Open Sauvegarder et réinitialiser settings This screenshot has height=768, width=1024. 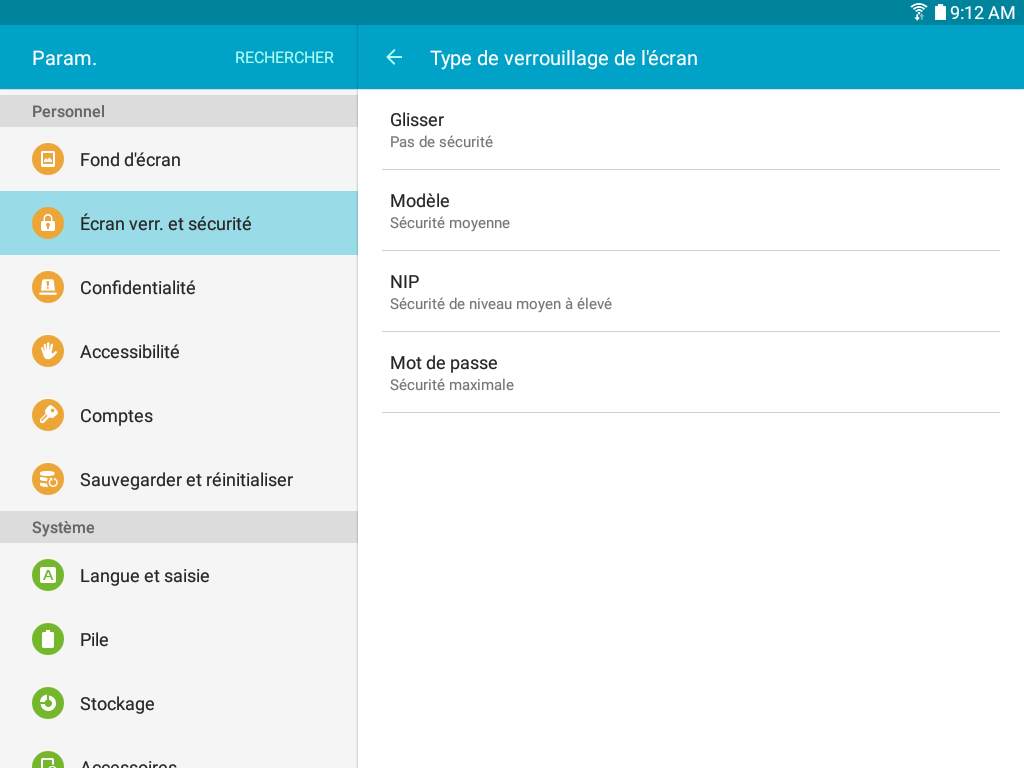click(x=179, y=479)
